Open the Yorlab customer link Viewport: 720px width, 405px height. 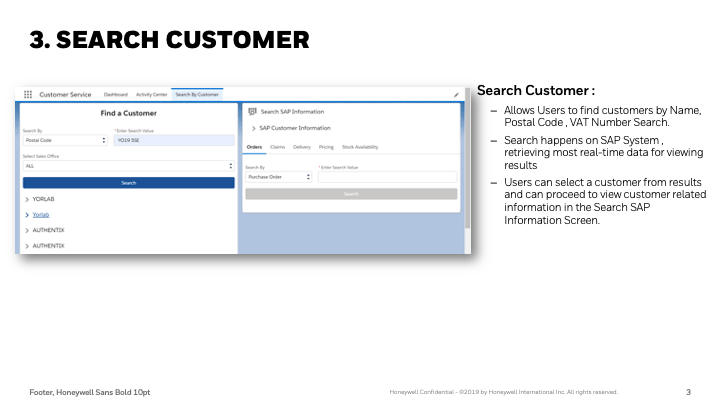point(40,214)
